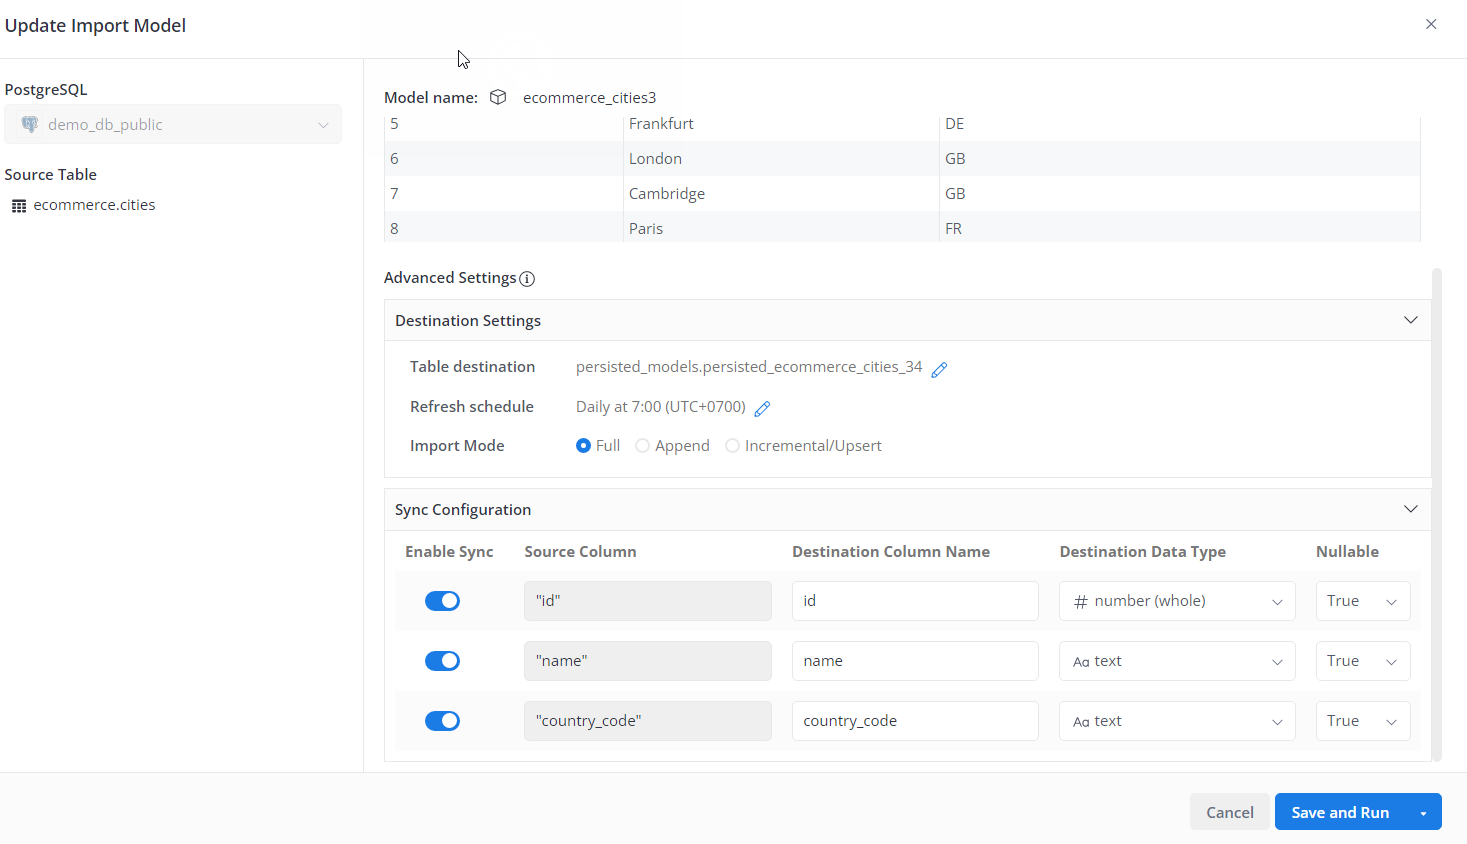Toggle sync for the "name" column
1467x844 pixels.
pos(442,661)
